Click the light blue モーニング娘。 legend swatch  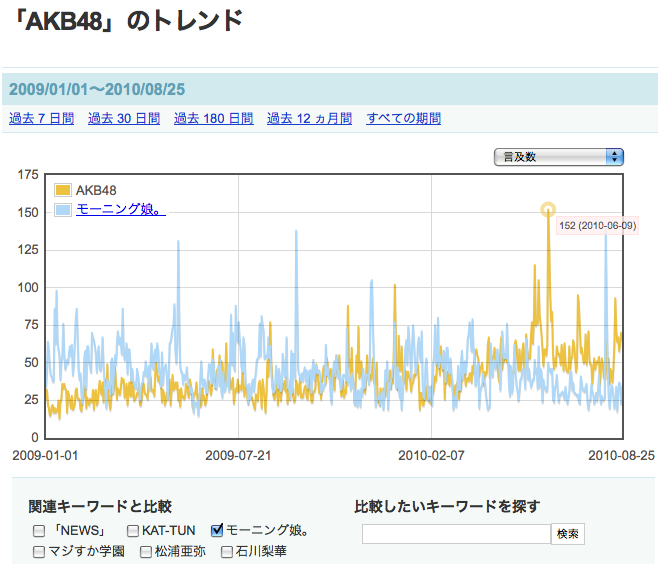click(x=63, y=209)
